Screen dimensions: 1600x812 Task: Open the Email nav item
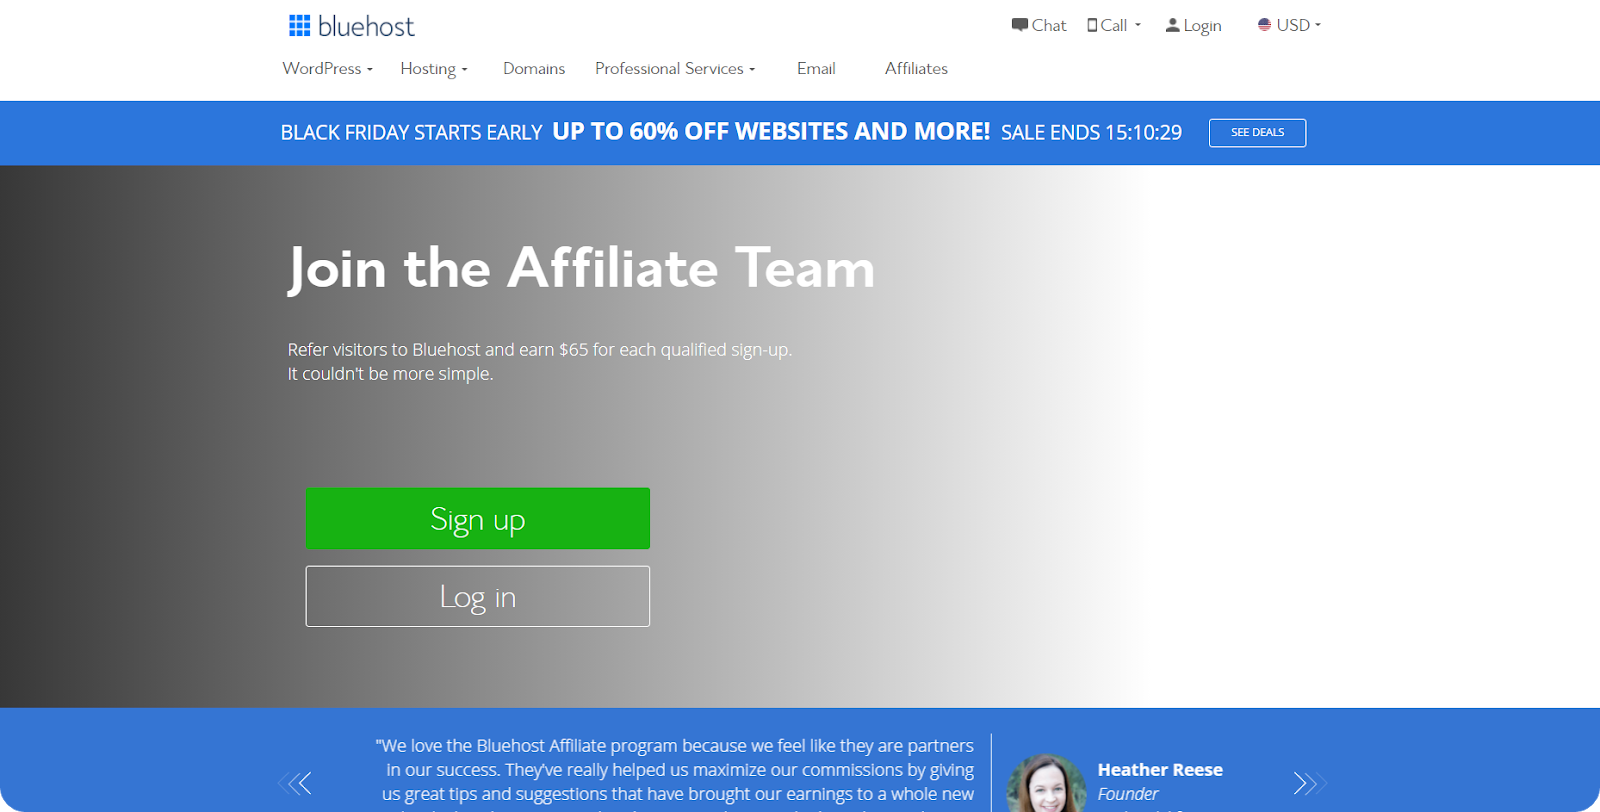[x=816, y=69]
